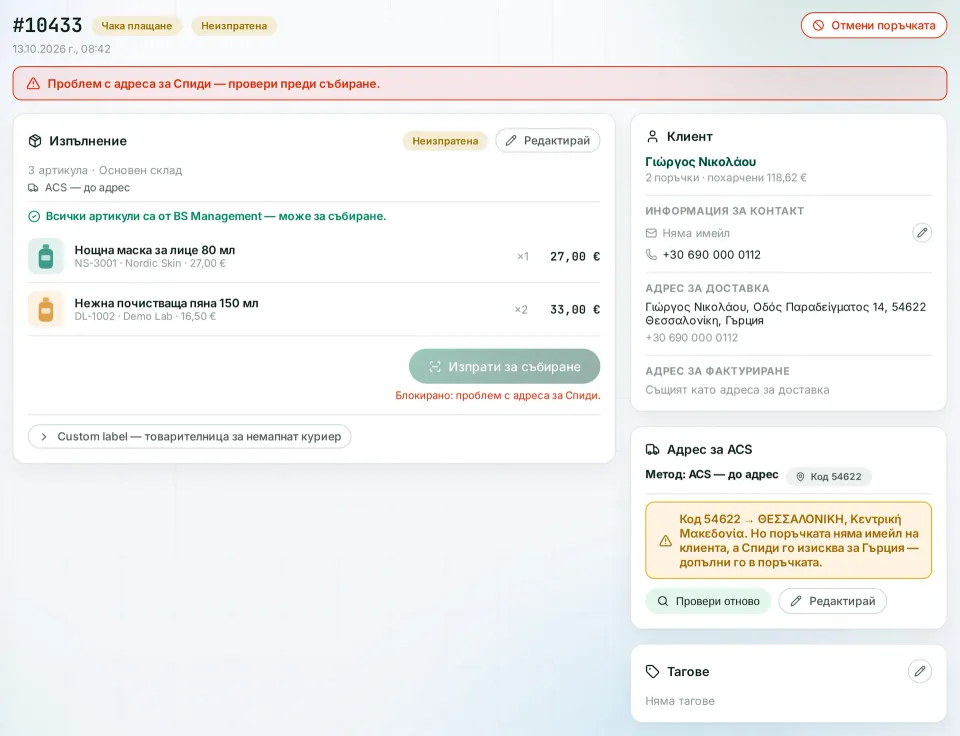Edit tags with the Тагове pencil icon

coord(920,671)
